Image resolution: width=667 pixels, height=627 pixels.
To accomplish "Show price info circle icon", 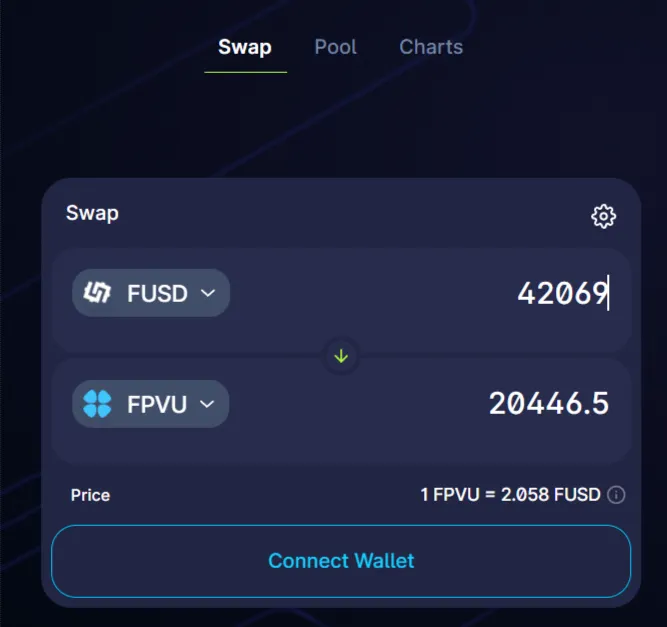I will click(x=616, y=495).
